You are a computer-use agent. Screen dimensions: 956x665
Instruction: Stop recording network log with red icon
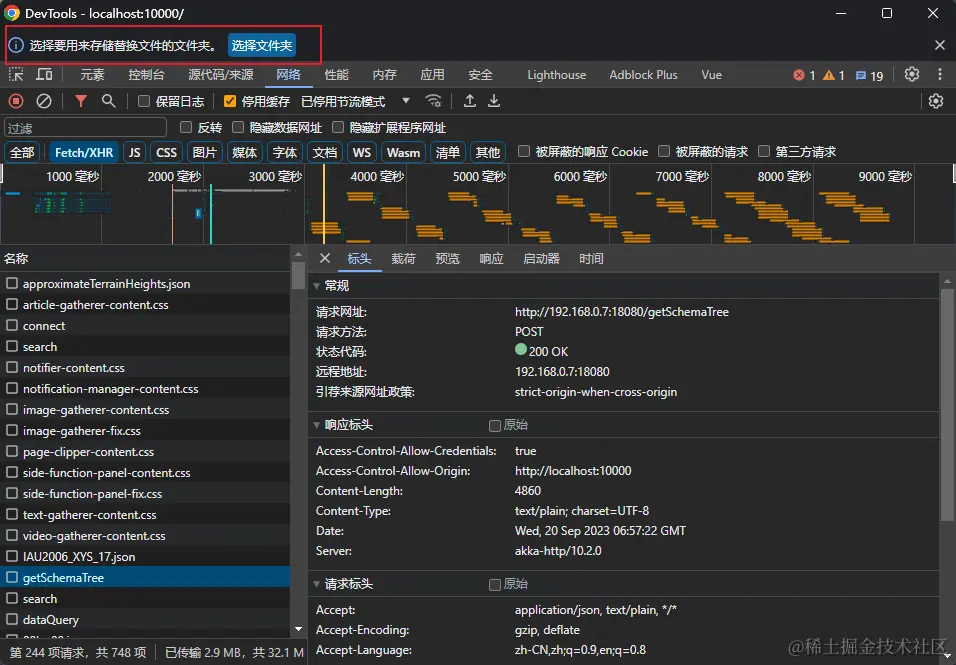(x=16, y=101)
